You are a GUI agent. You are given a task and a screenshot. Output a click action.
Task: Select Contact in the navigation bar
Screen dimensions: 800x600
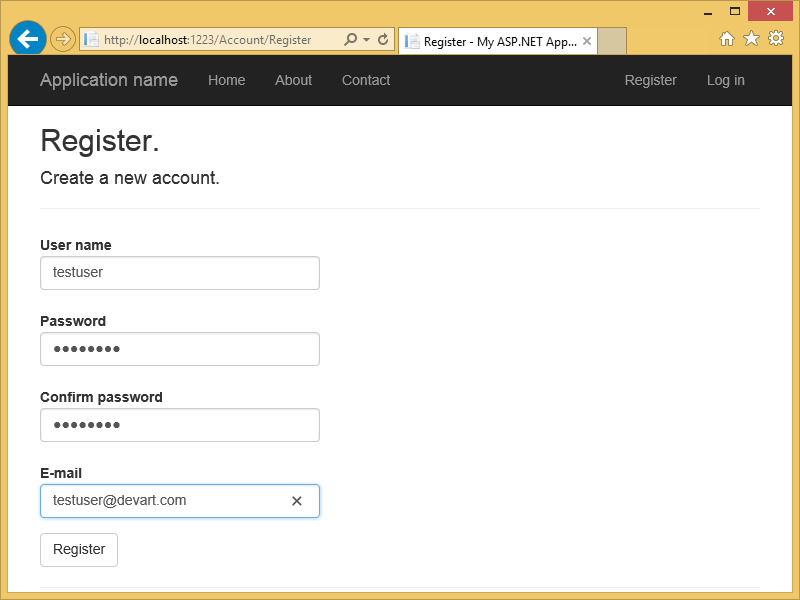coord(366,80)
